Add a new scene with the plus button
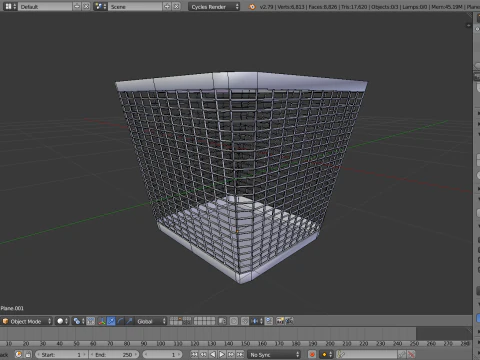480x360 pixels. 167,6
